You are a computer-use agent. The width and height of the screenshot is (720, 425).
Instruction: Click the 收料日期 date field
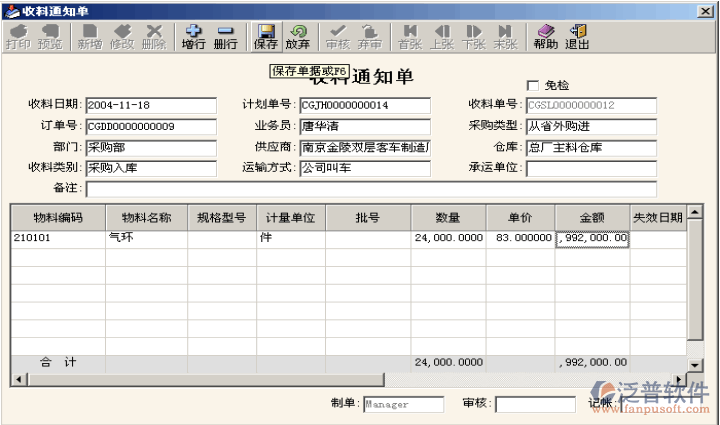[x=150, y=106]
